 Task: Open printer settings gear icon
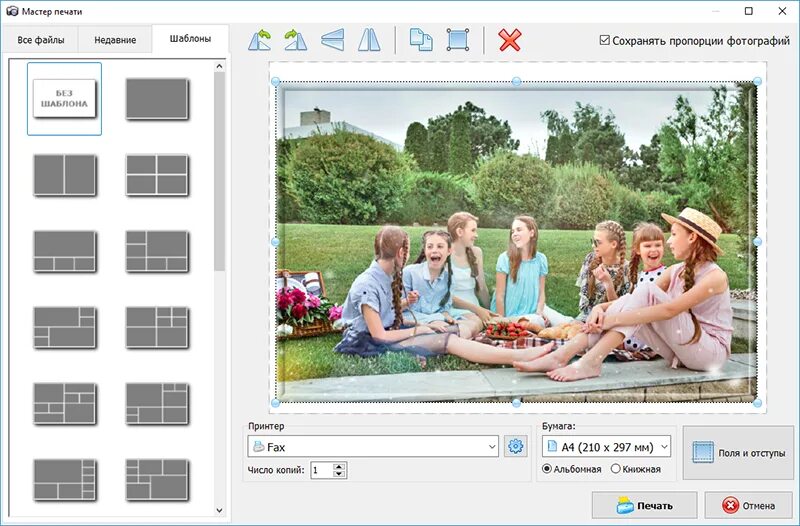click(x=515, y=446)
